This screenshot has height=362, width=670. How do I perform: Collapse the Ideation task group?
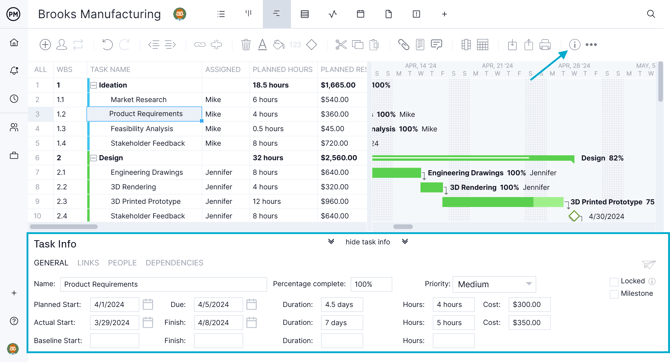pyautogui.click(x=94, y=85)
